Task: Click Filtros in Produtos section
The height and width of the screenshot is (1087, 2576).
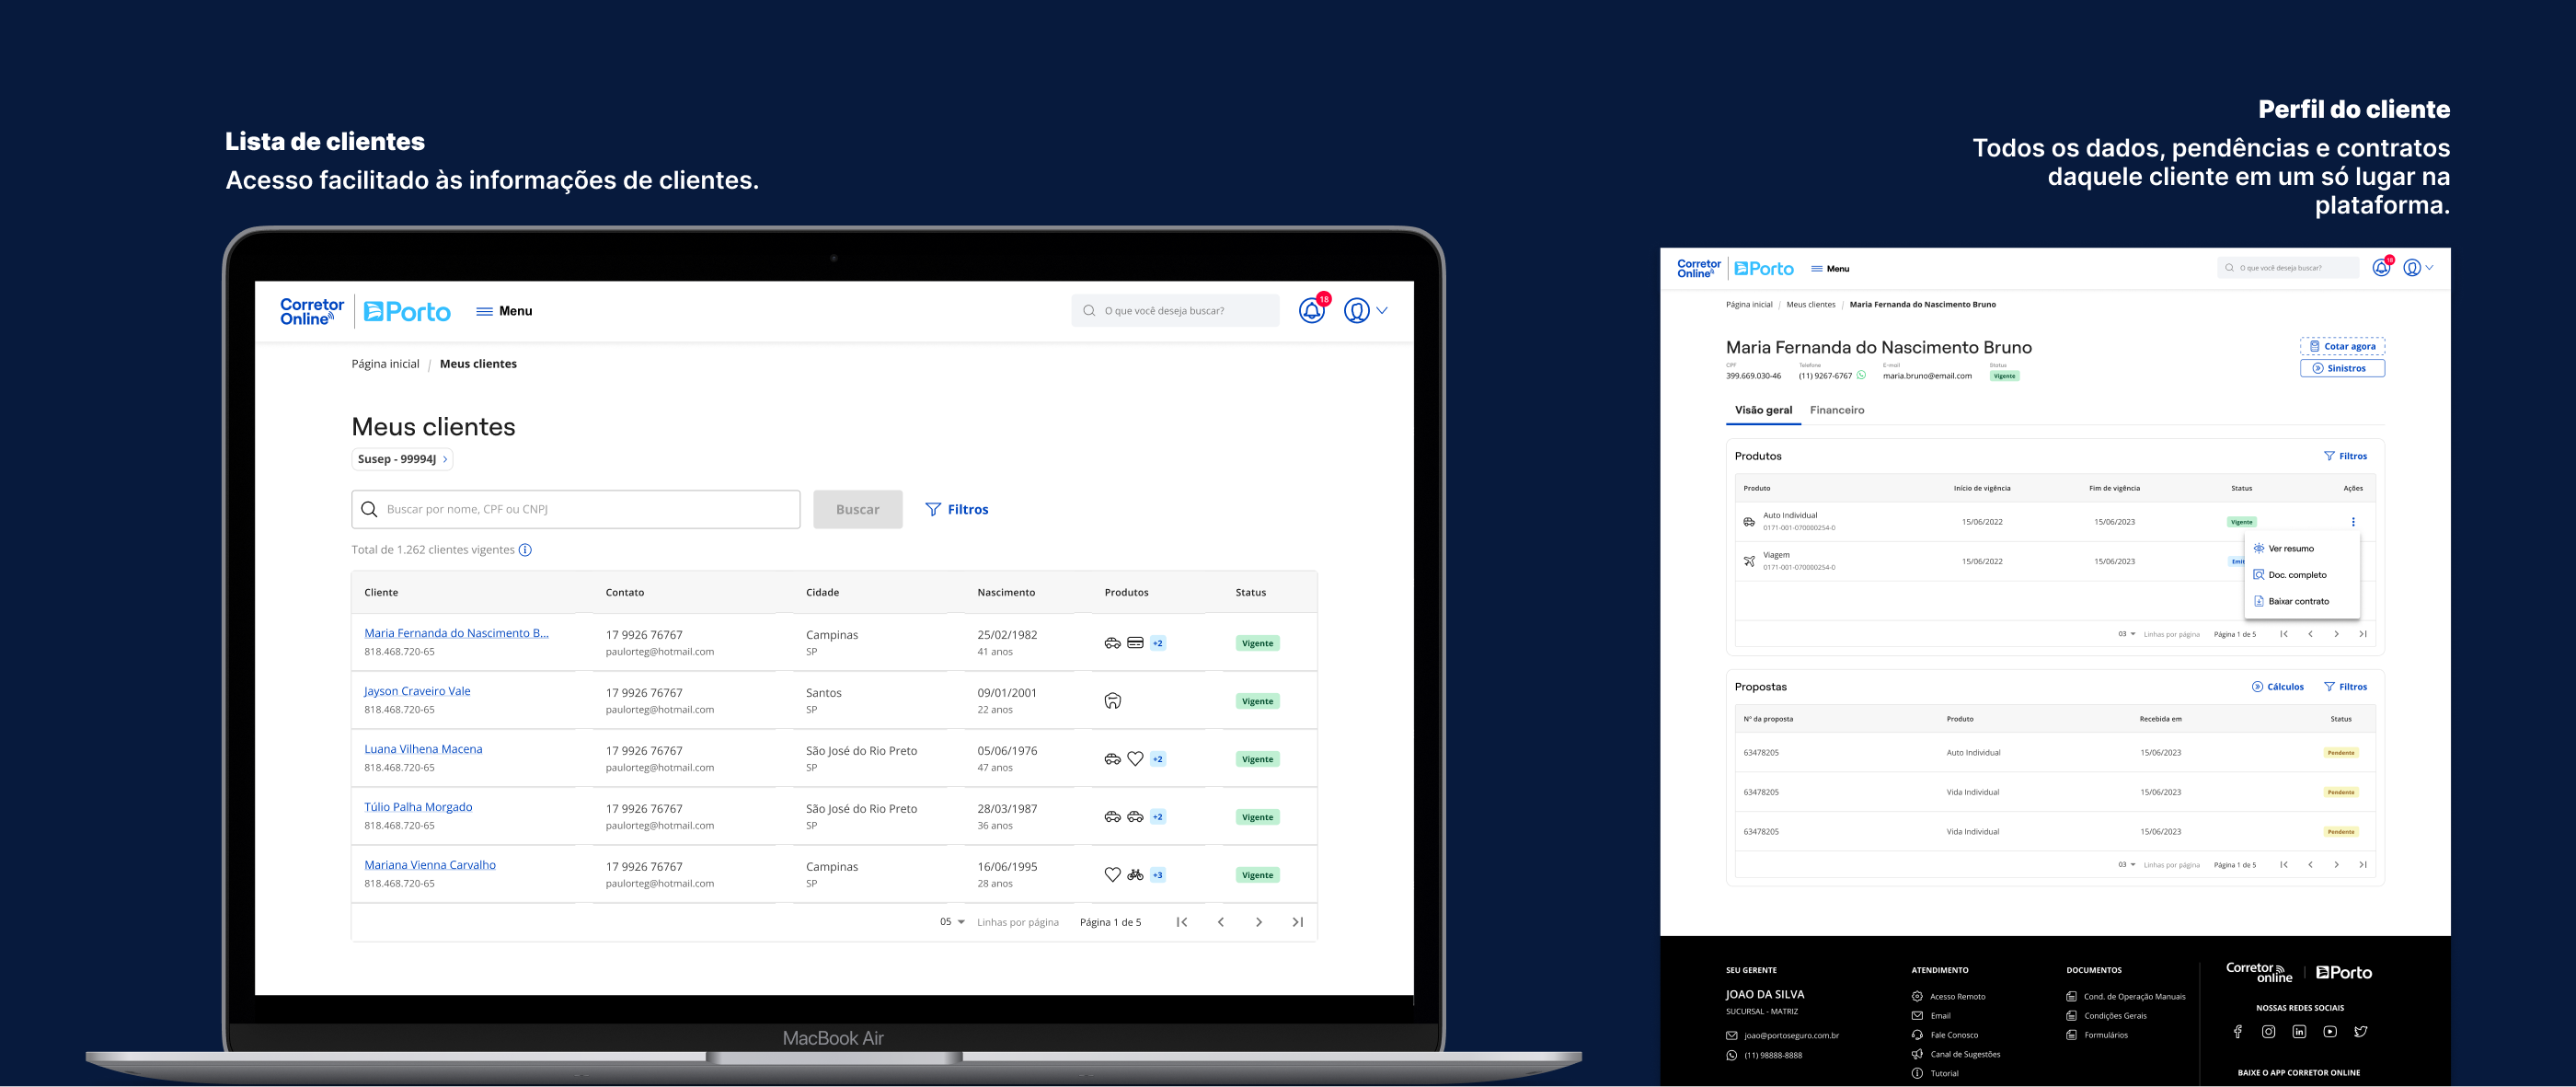Action: (x=2344, y=456)
